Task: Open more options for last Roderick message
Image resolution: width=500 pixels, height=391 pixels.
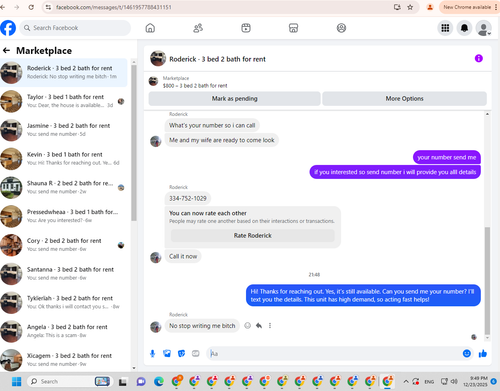Action: click(x=270, y=326)
